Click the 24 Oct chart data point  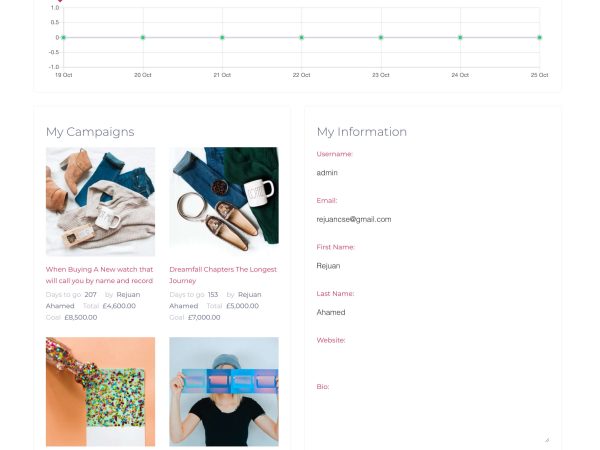point(460,38)
